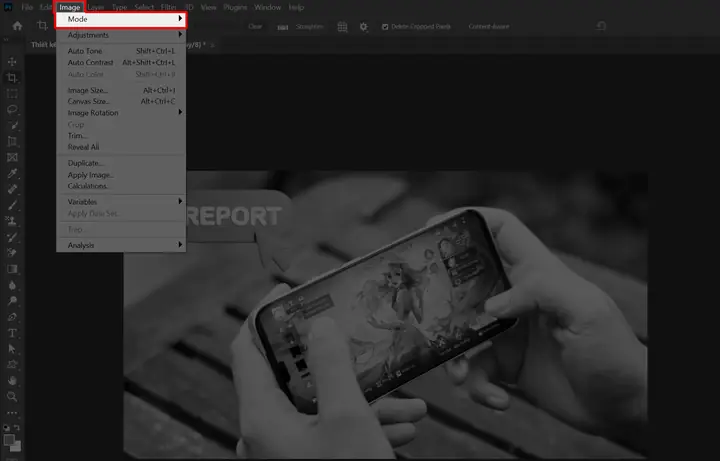Open the Plugins menu
This screenshot has width=720, height=461.
tap(235, 7)
